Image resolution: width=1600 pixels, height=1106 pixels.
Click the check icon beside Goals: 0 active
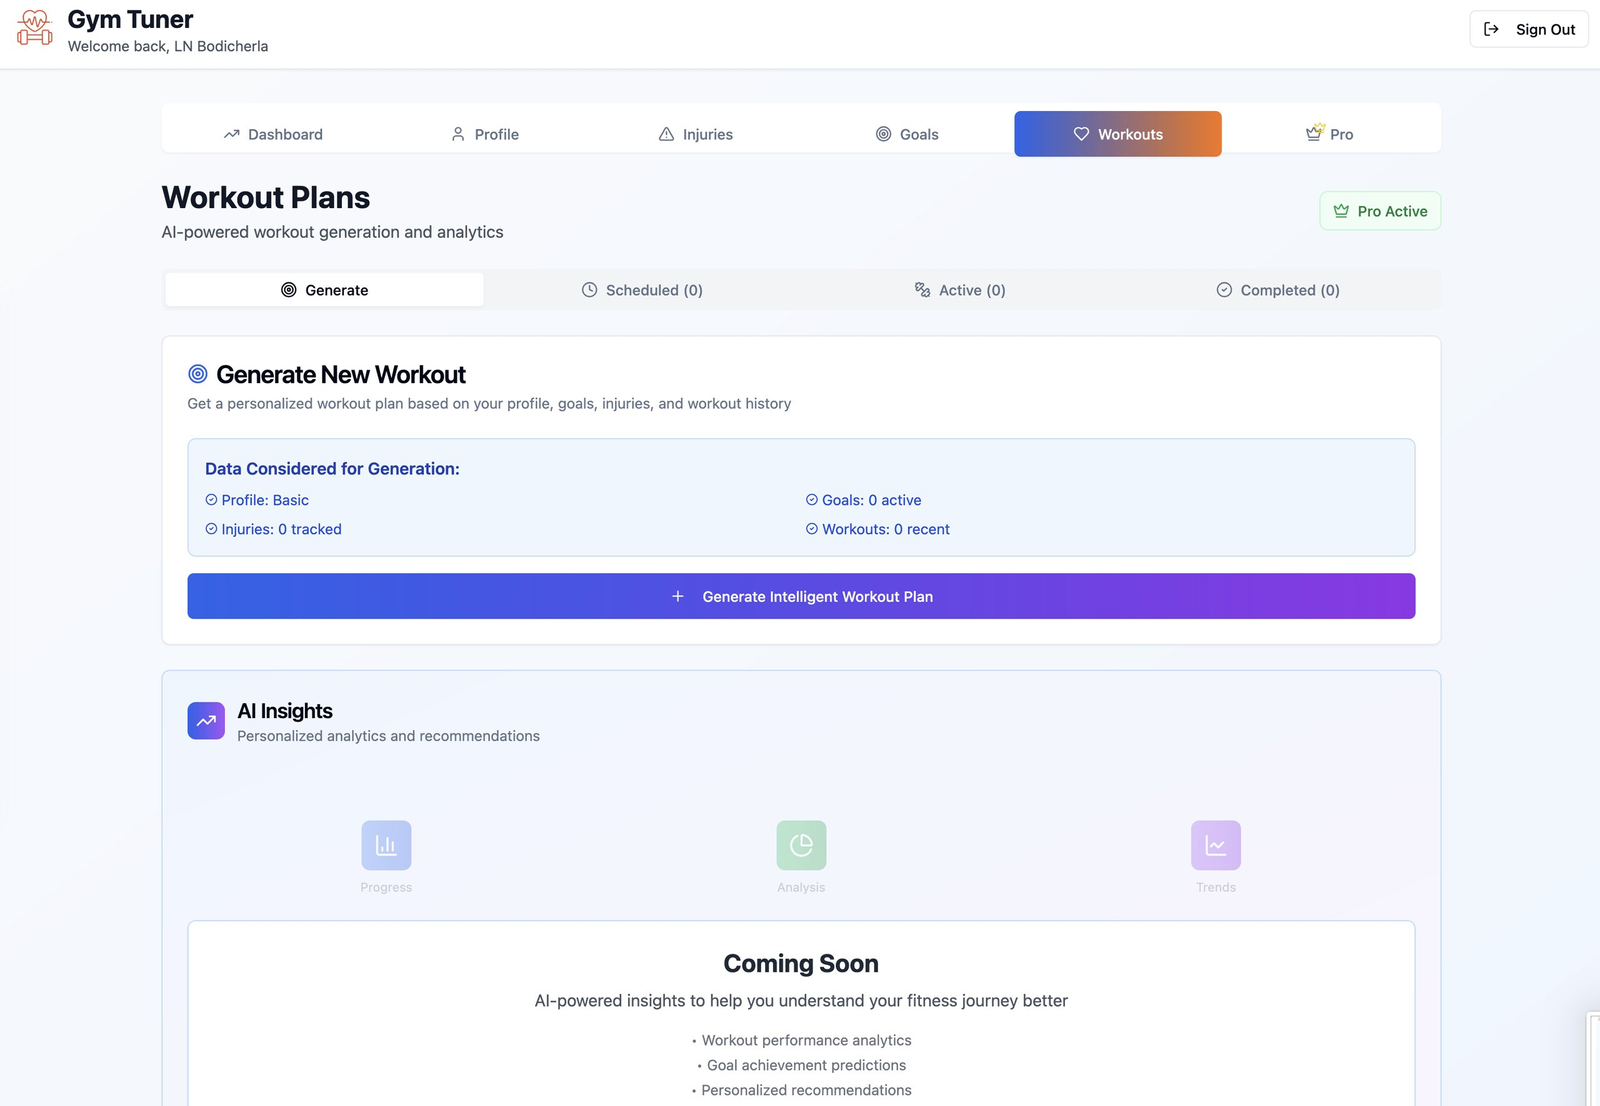pyautogui.click(x=812, y=500)
